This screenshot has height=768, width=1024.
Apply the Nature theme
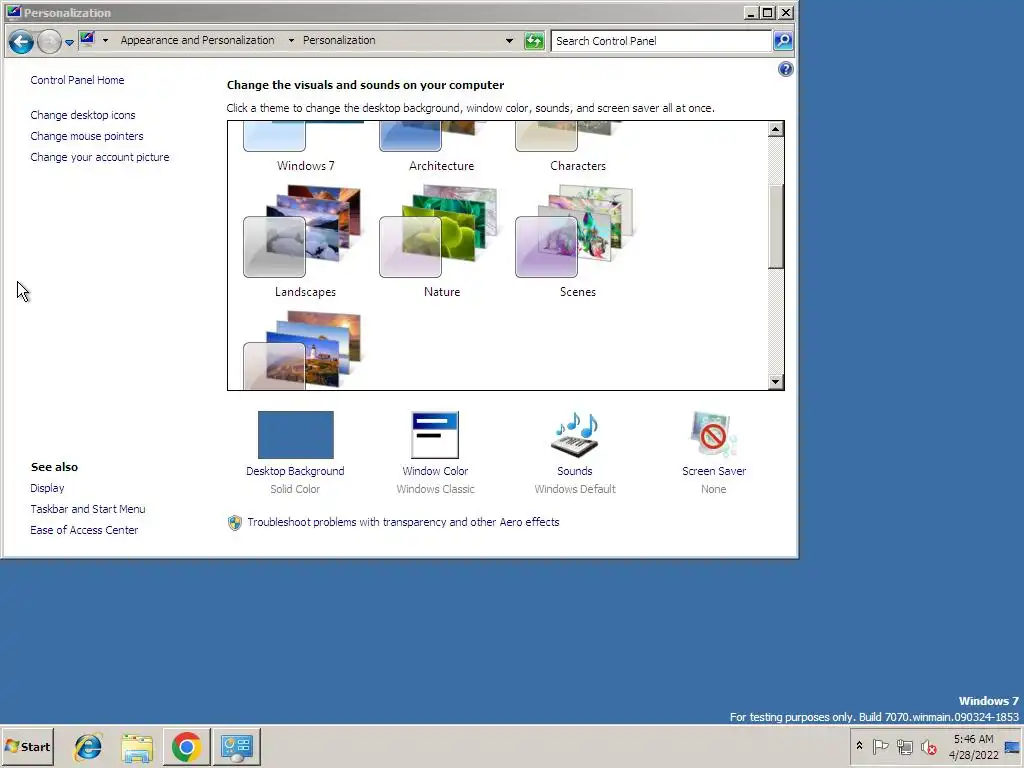pyautogui.click(x=441, y=242)
